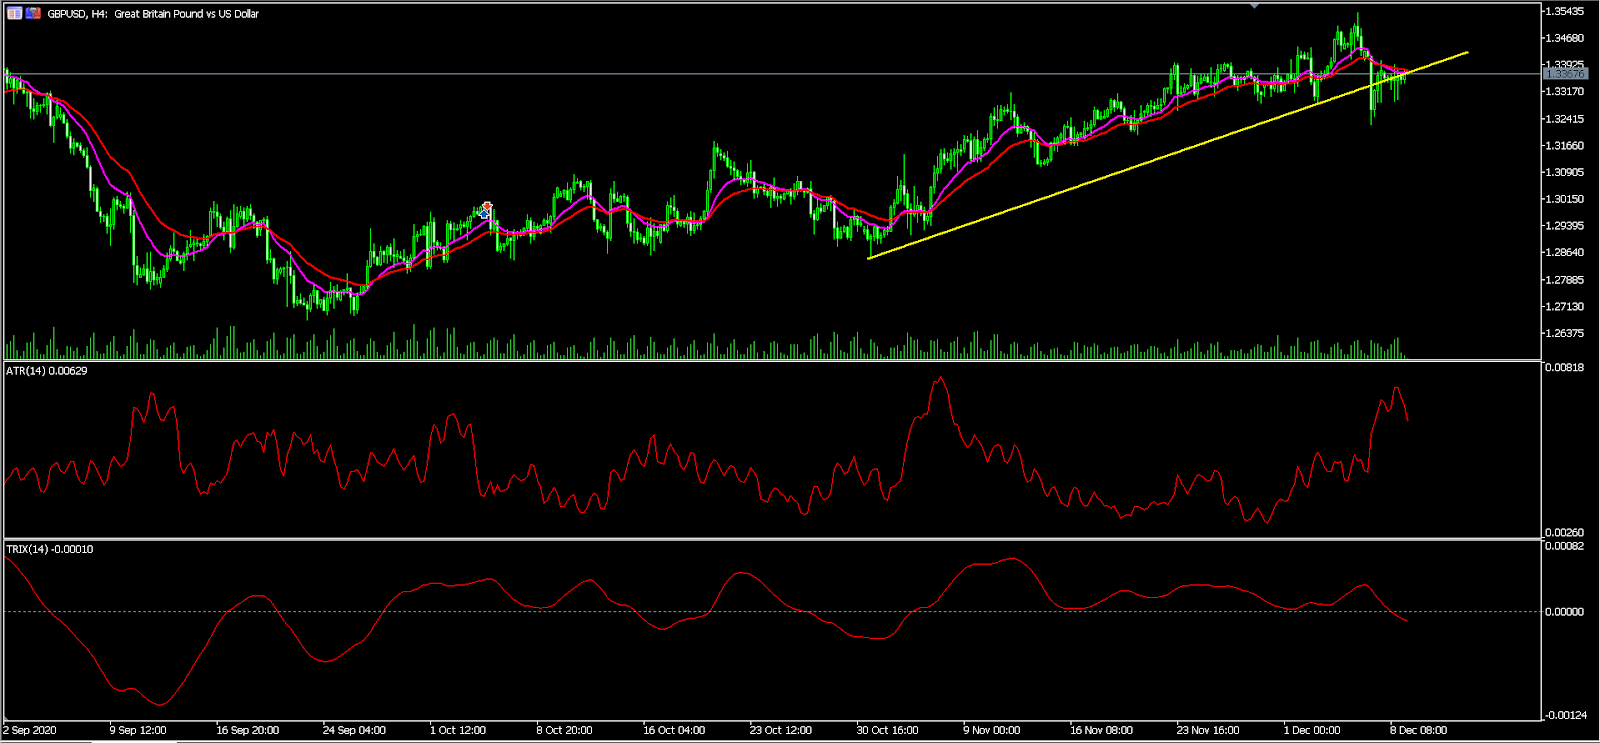Click the TRIX zero level label 0.00000

point(1565,612)
